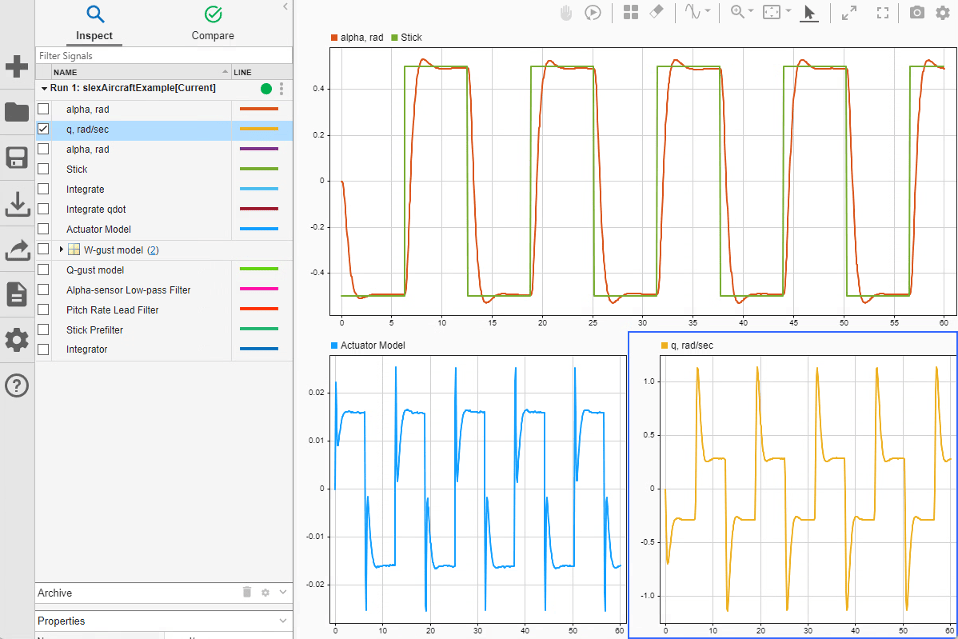This screenshot has height=639, width=958.
Task: Check the Stick signal checkbox
Action: 43,169
